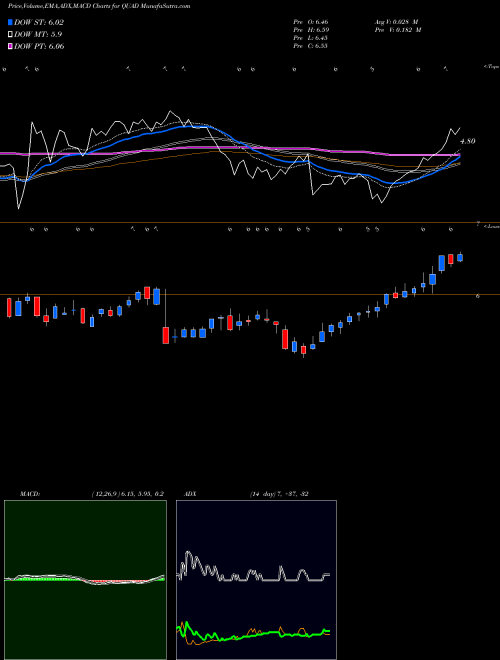Click the 'Pre C: 6.53' value

[x=311, y=46]
